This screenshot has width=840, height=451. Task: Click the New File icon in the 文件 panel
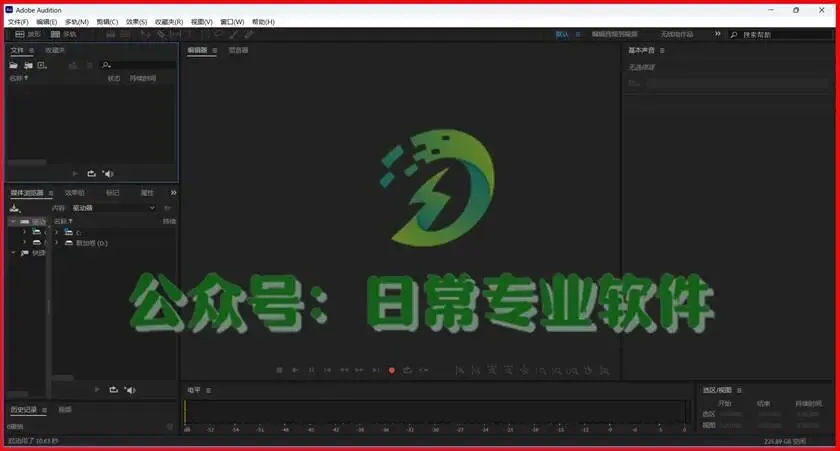[x=42, y=65]
